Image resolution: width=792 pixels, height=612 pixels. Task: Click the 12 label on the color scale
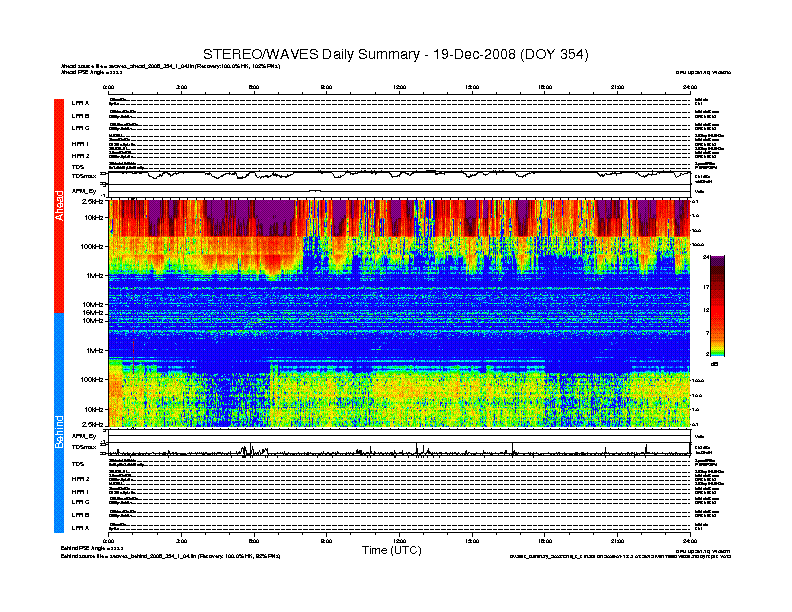(x=706, y=310)
